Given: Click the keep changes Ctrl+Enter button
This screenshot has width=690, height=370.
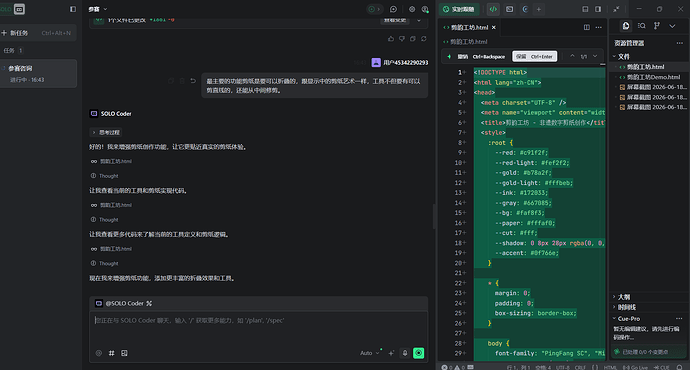Looking at the screenshot, I should [x=535, y=56].
